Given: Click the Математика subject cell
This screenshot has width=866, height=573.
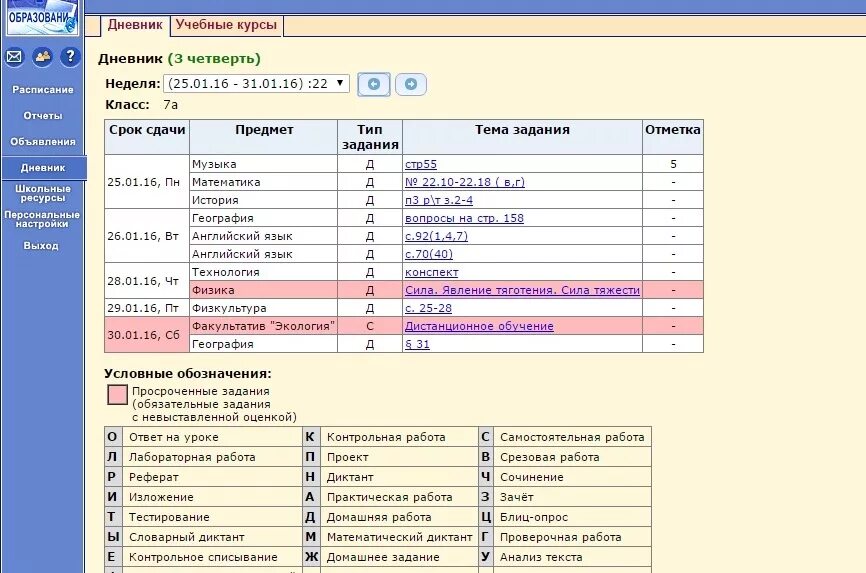Looking at the screenshot, I should point(263,182).
